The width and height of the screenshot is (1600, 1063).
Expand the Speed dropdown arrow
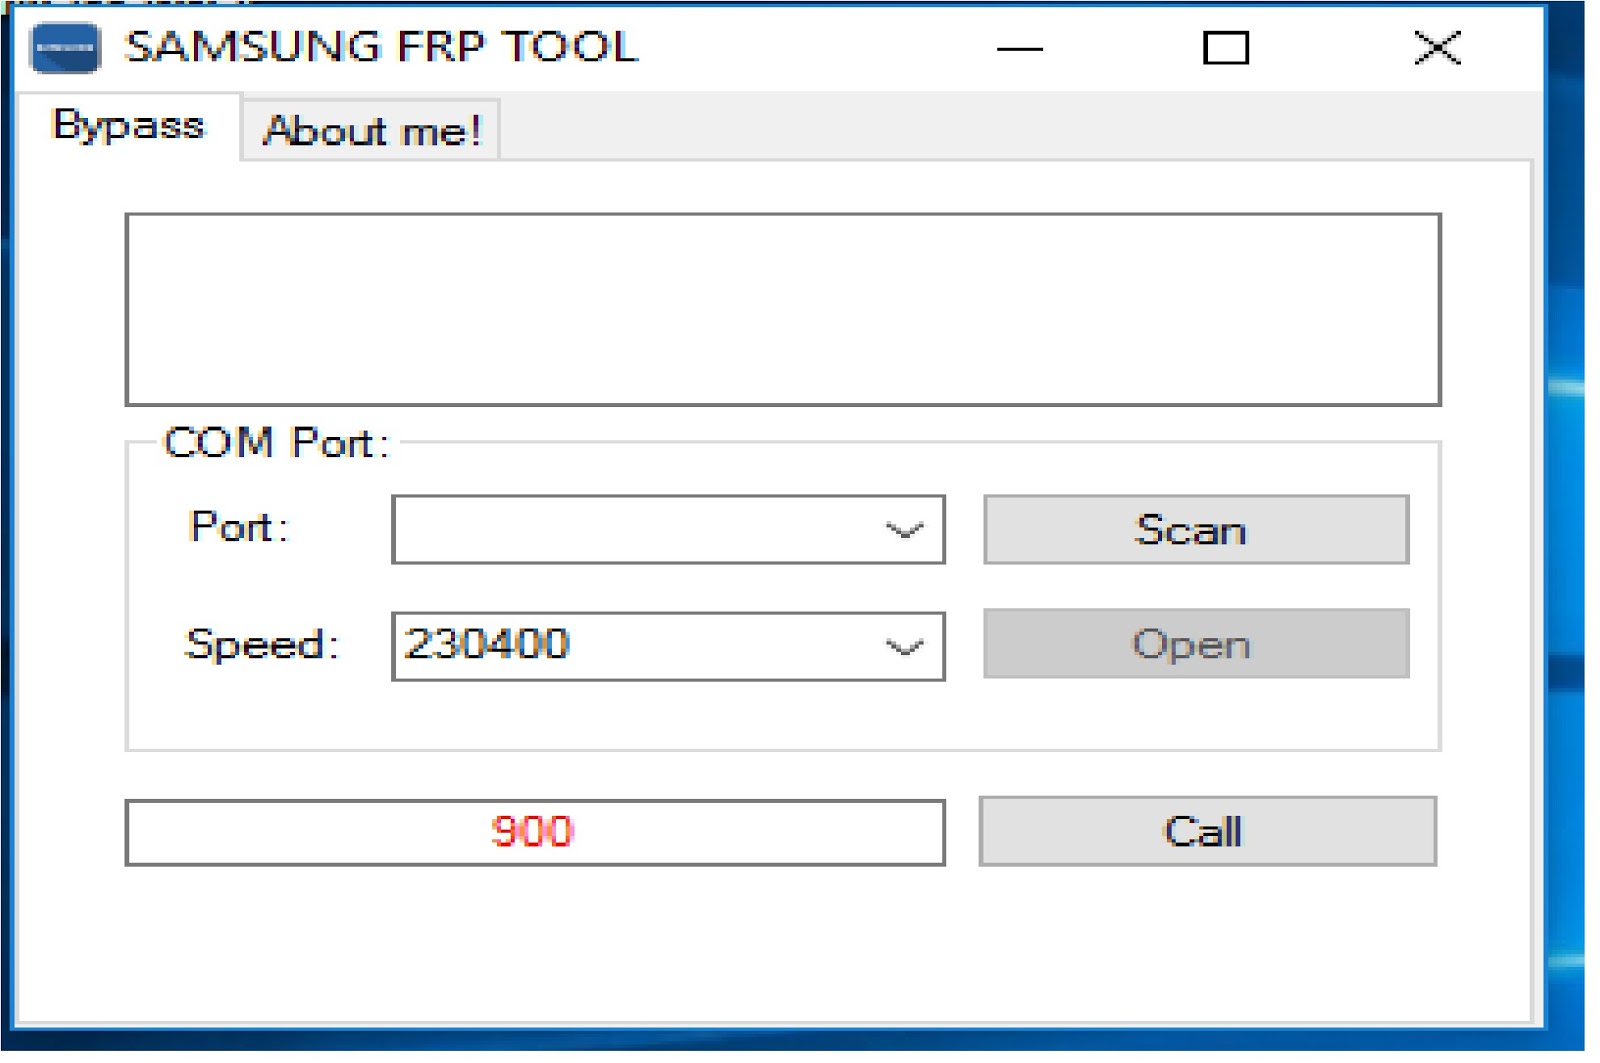pos(904,647)
